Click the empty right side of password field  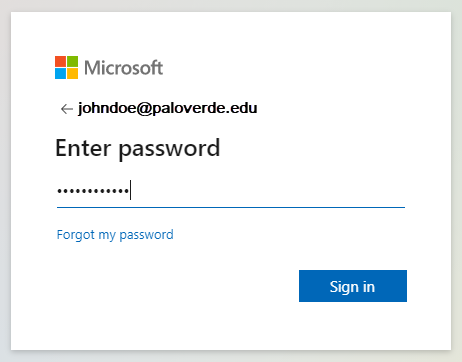point(267,191)
